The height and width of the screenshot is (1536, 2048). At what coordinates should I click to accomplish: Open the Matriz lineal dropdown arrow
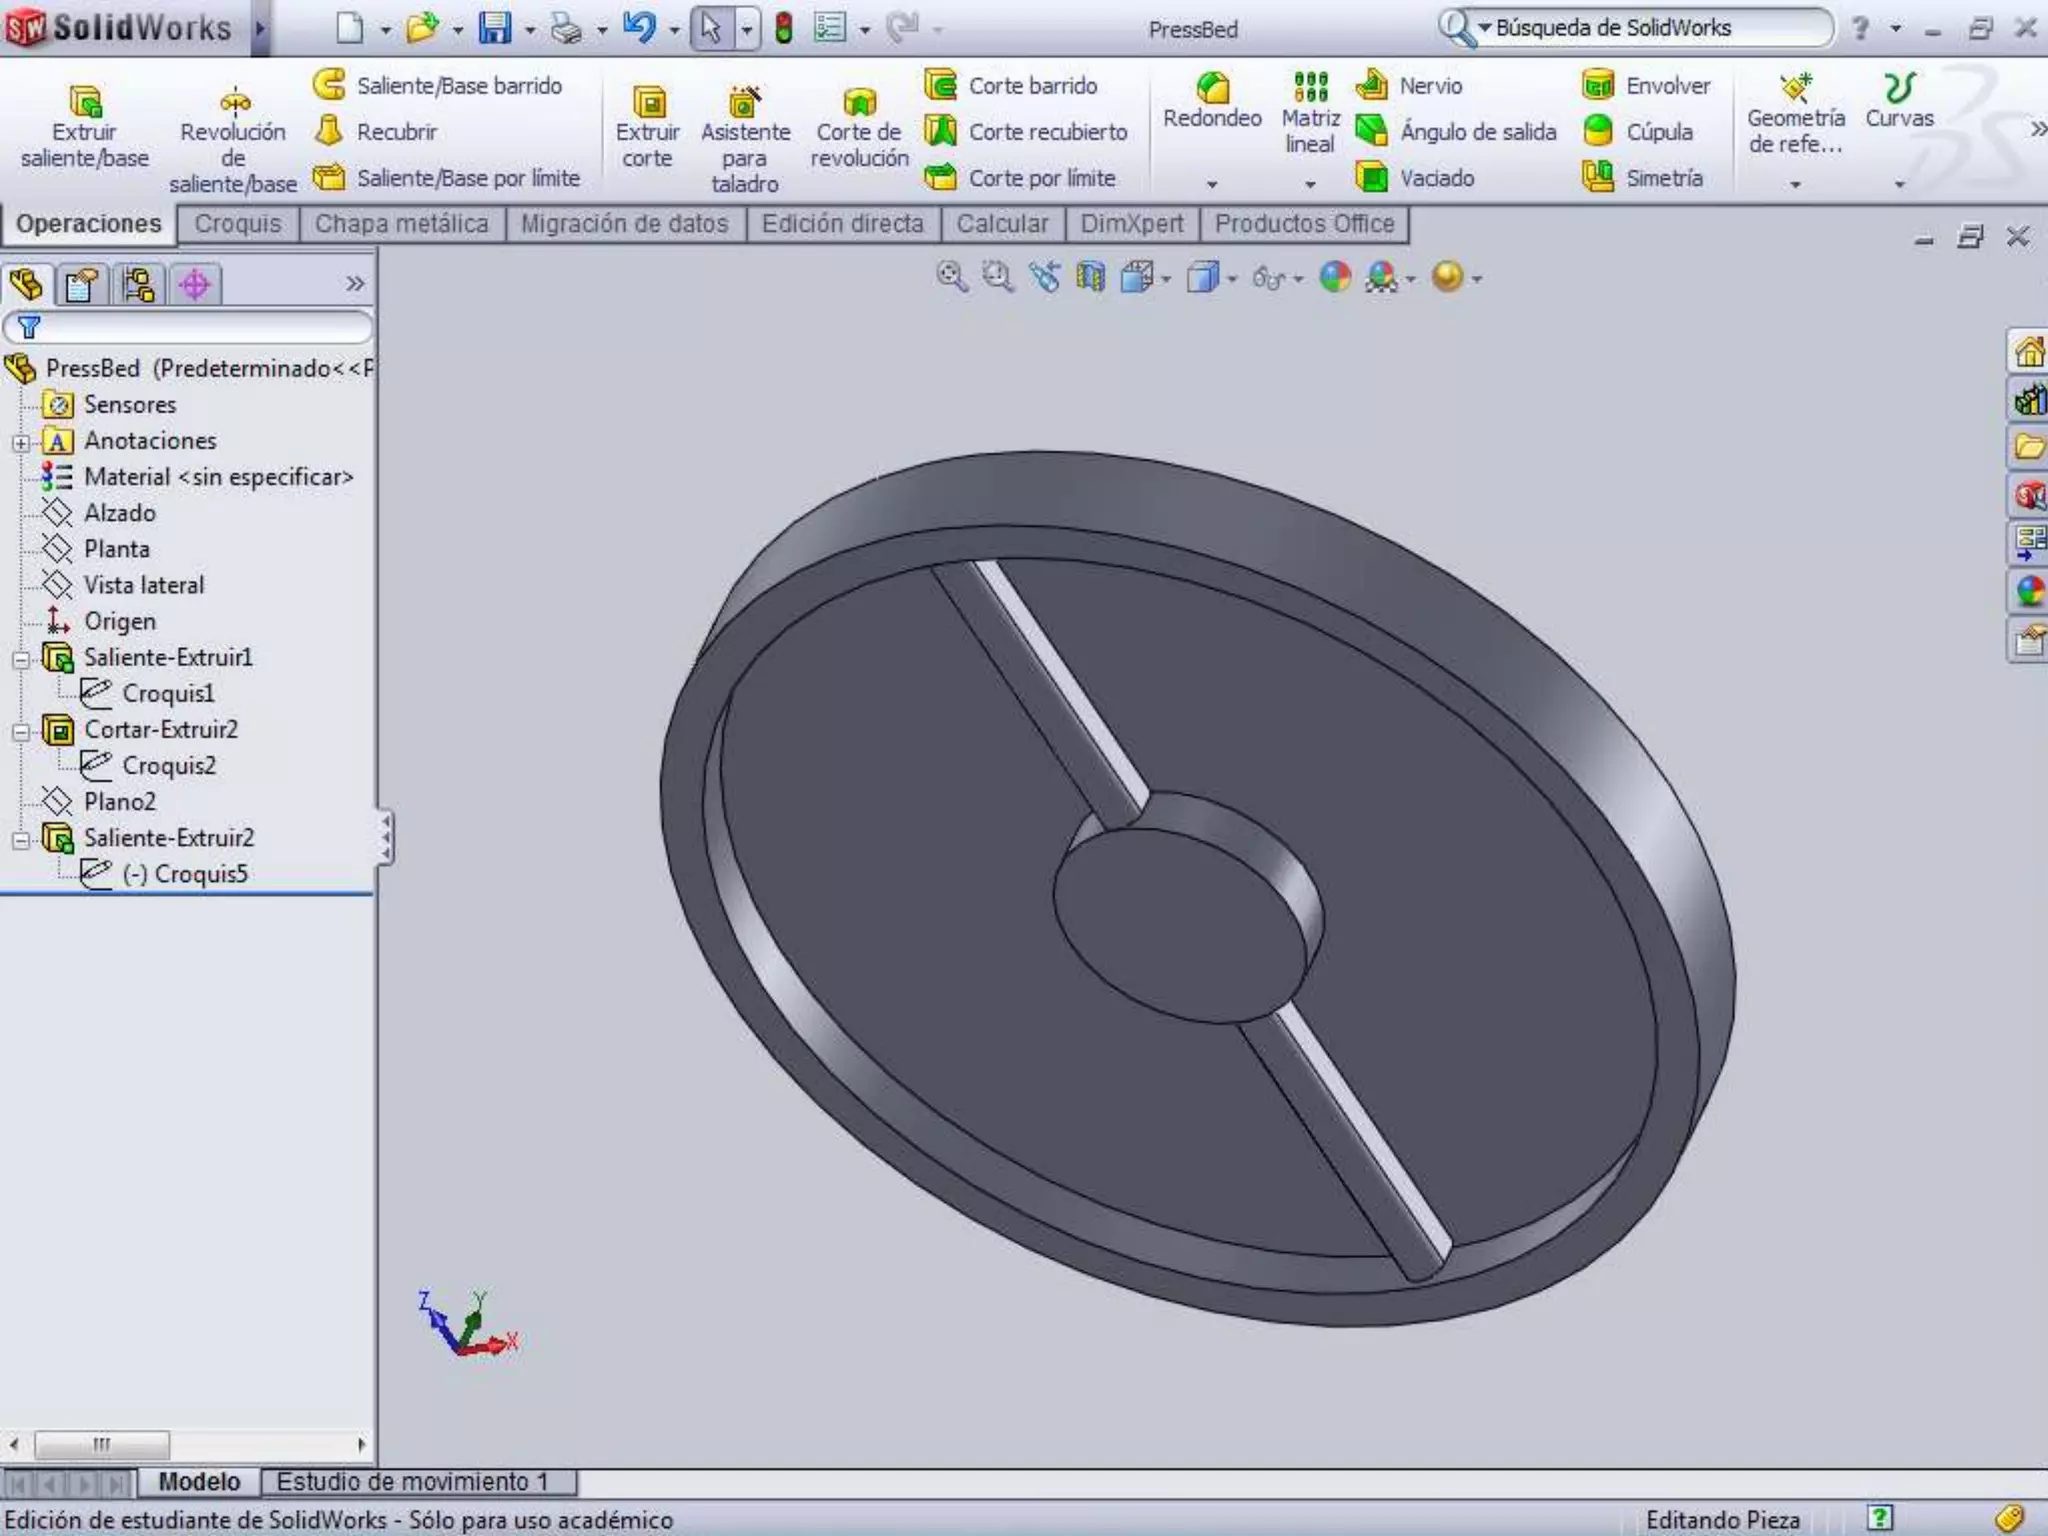pos(1310,185)
